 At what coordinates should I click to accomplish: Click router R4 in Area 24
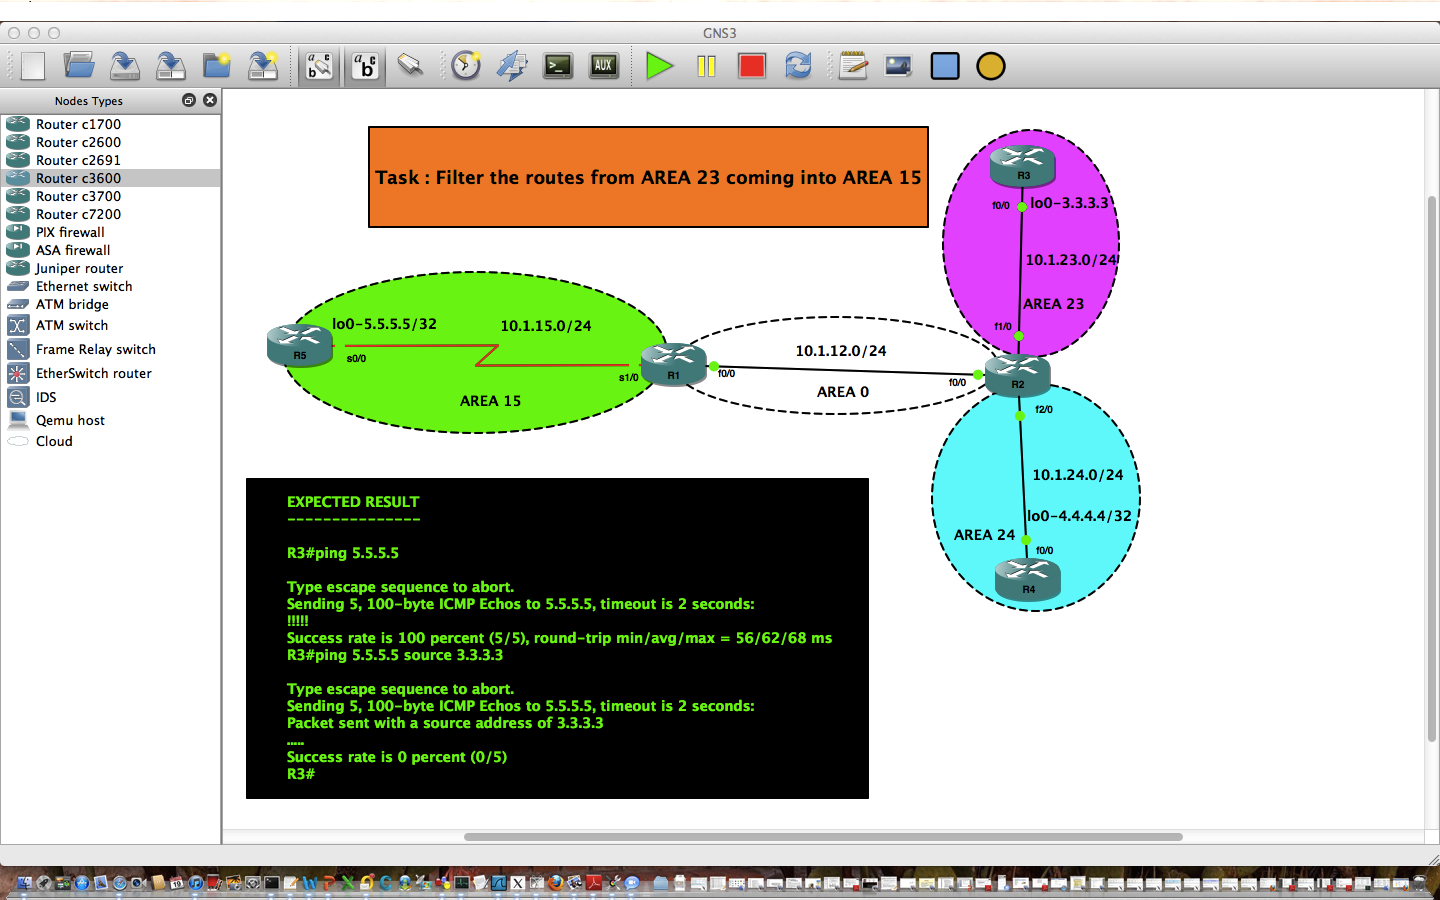click(x=1028, y=580)
